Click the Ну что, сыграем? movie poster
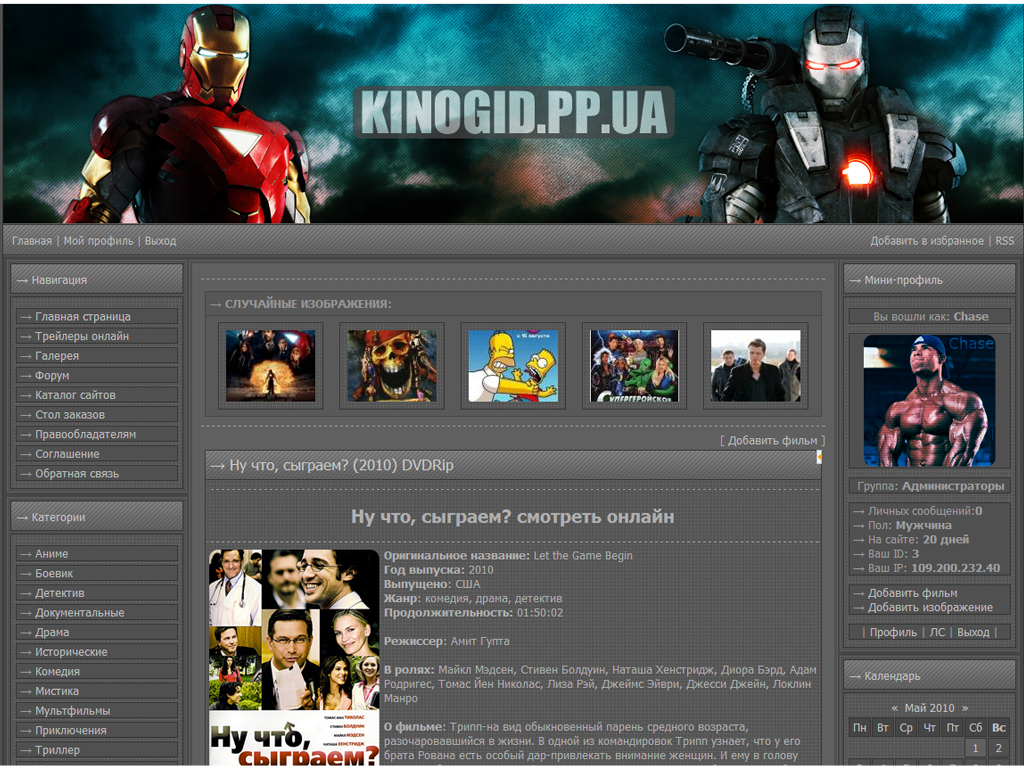The width and height of the screenshot is (1024, 768). (x=294, y=657)
